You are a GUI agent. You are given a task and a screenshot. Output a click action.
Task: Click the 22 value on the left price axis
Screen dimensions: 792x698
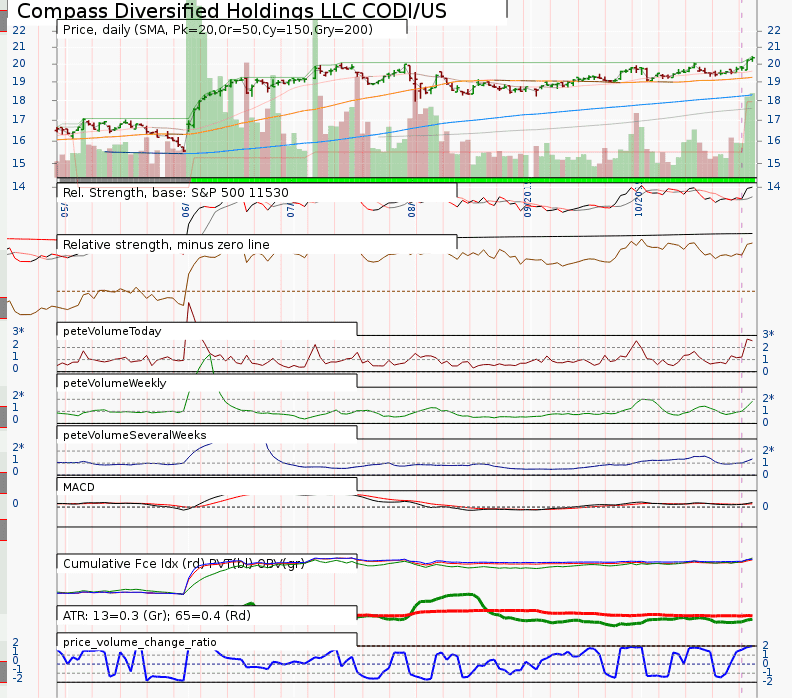pos(19,30)
